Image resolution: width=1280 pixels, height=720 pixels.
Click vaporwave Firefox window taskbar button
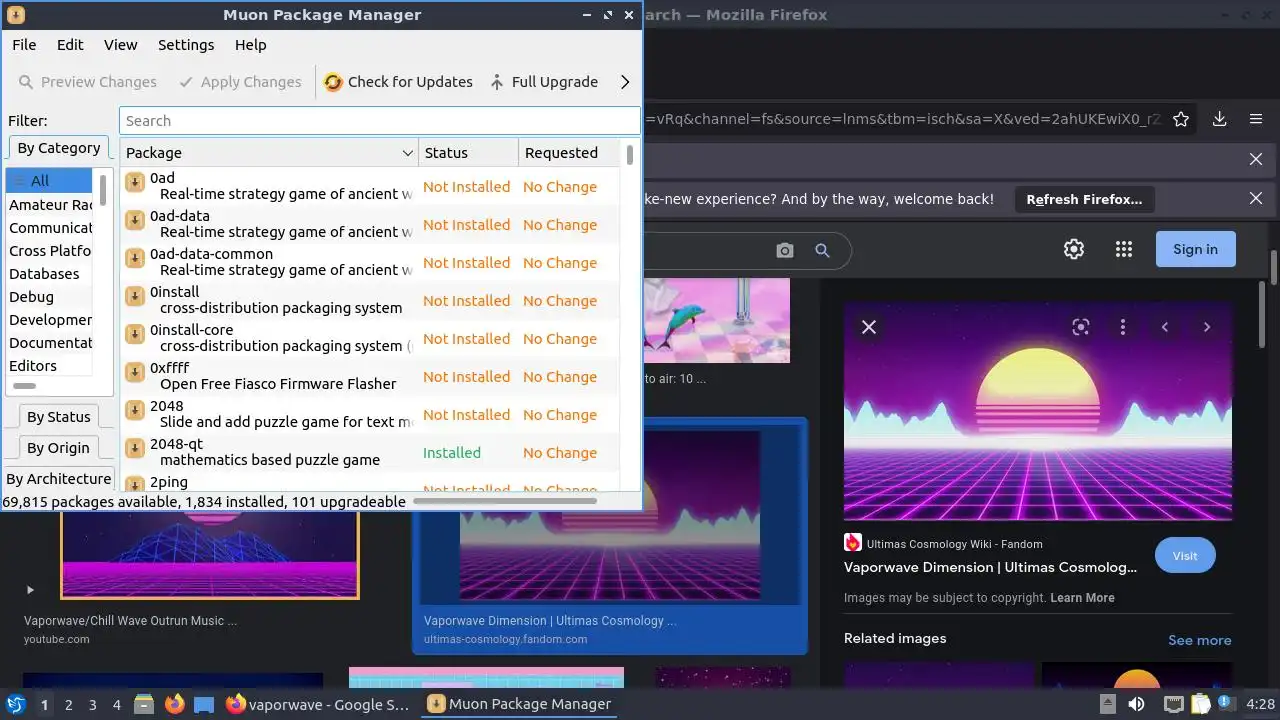point(318,704)
